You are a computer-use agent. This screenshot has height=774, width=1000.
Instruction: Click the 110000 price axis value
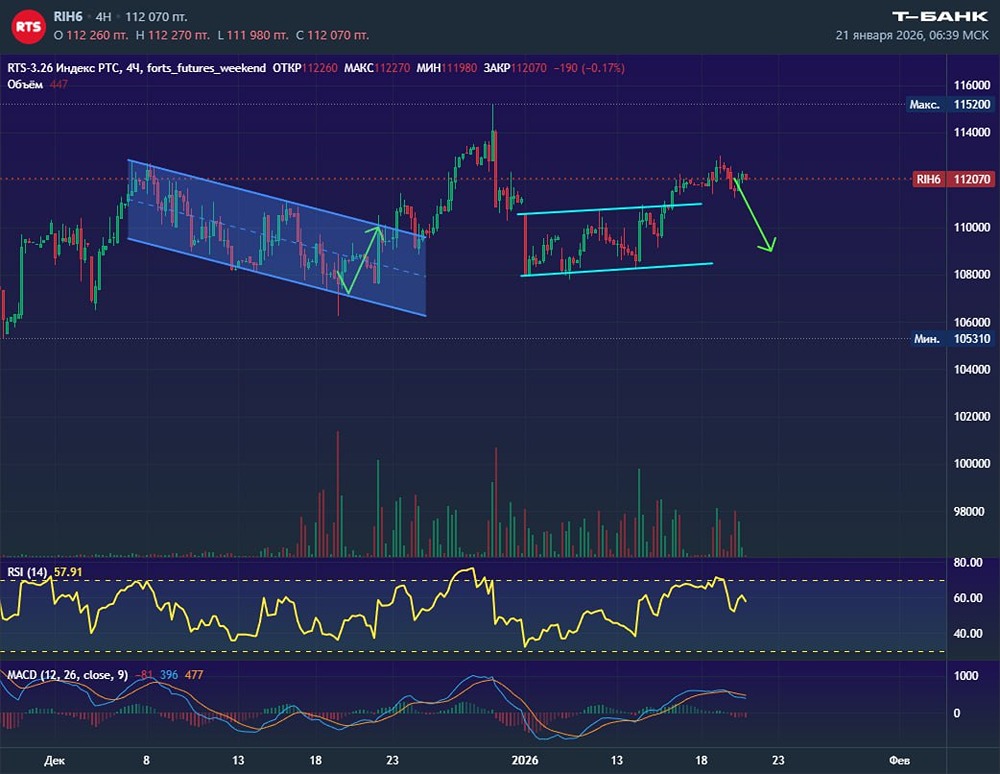972,227
